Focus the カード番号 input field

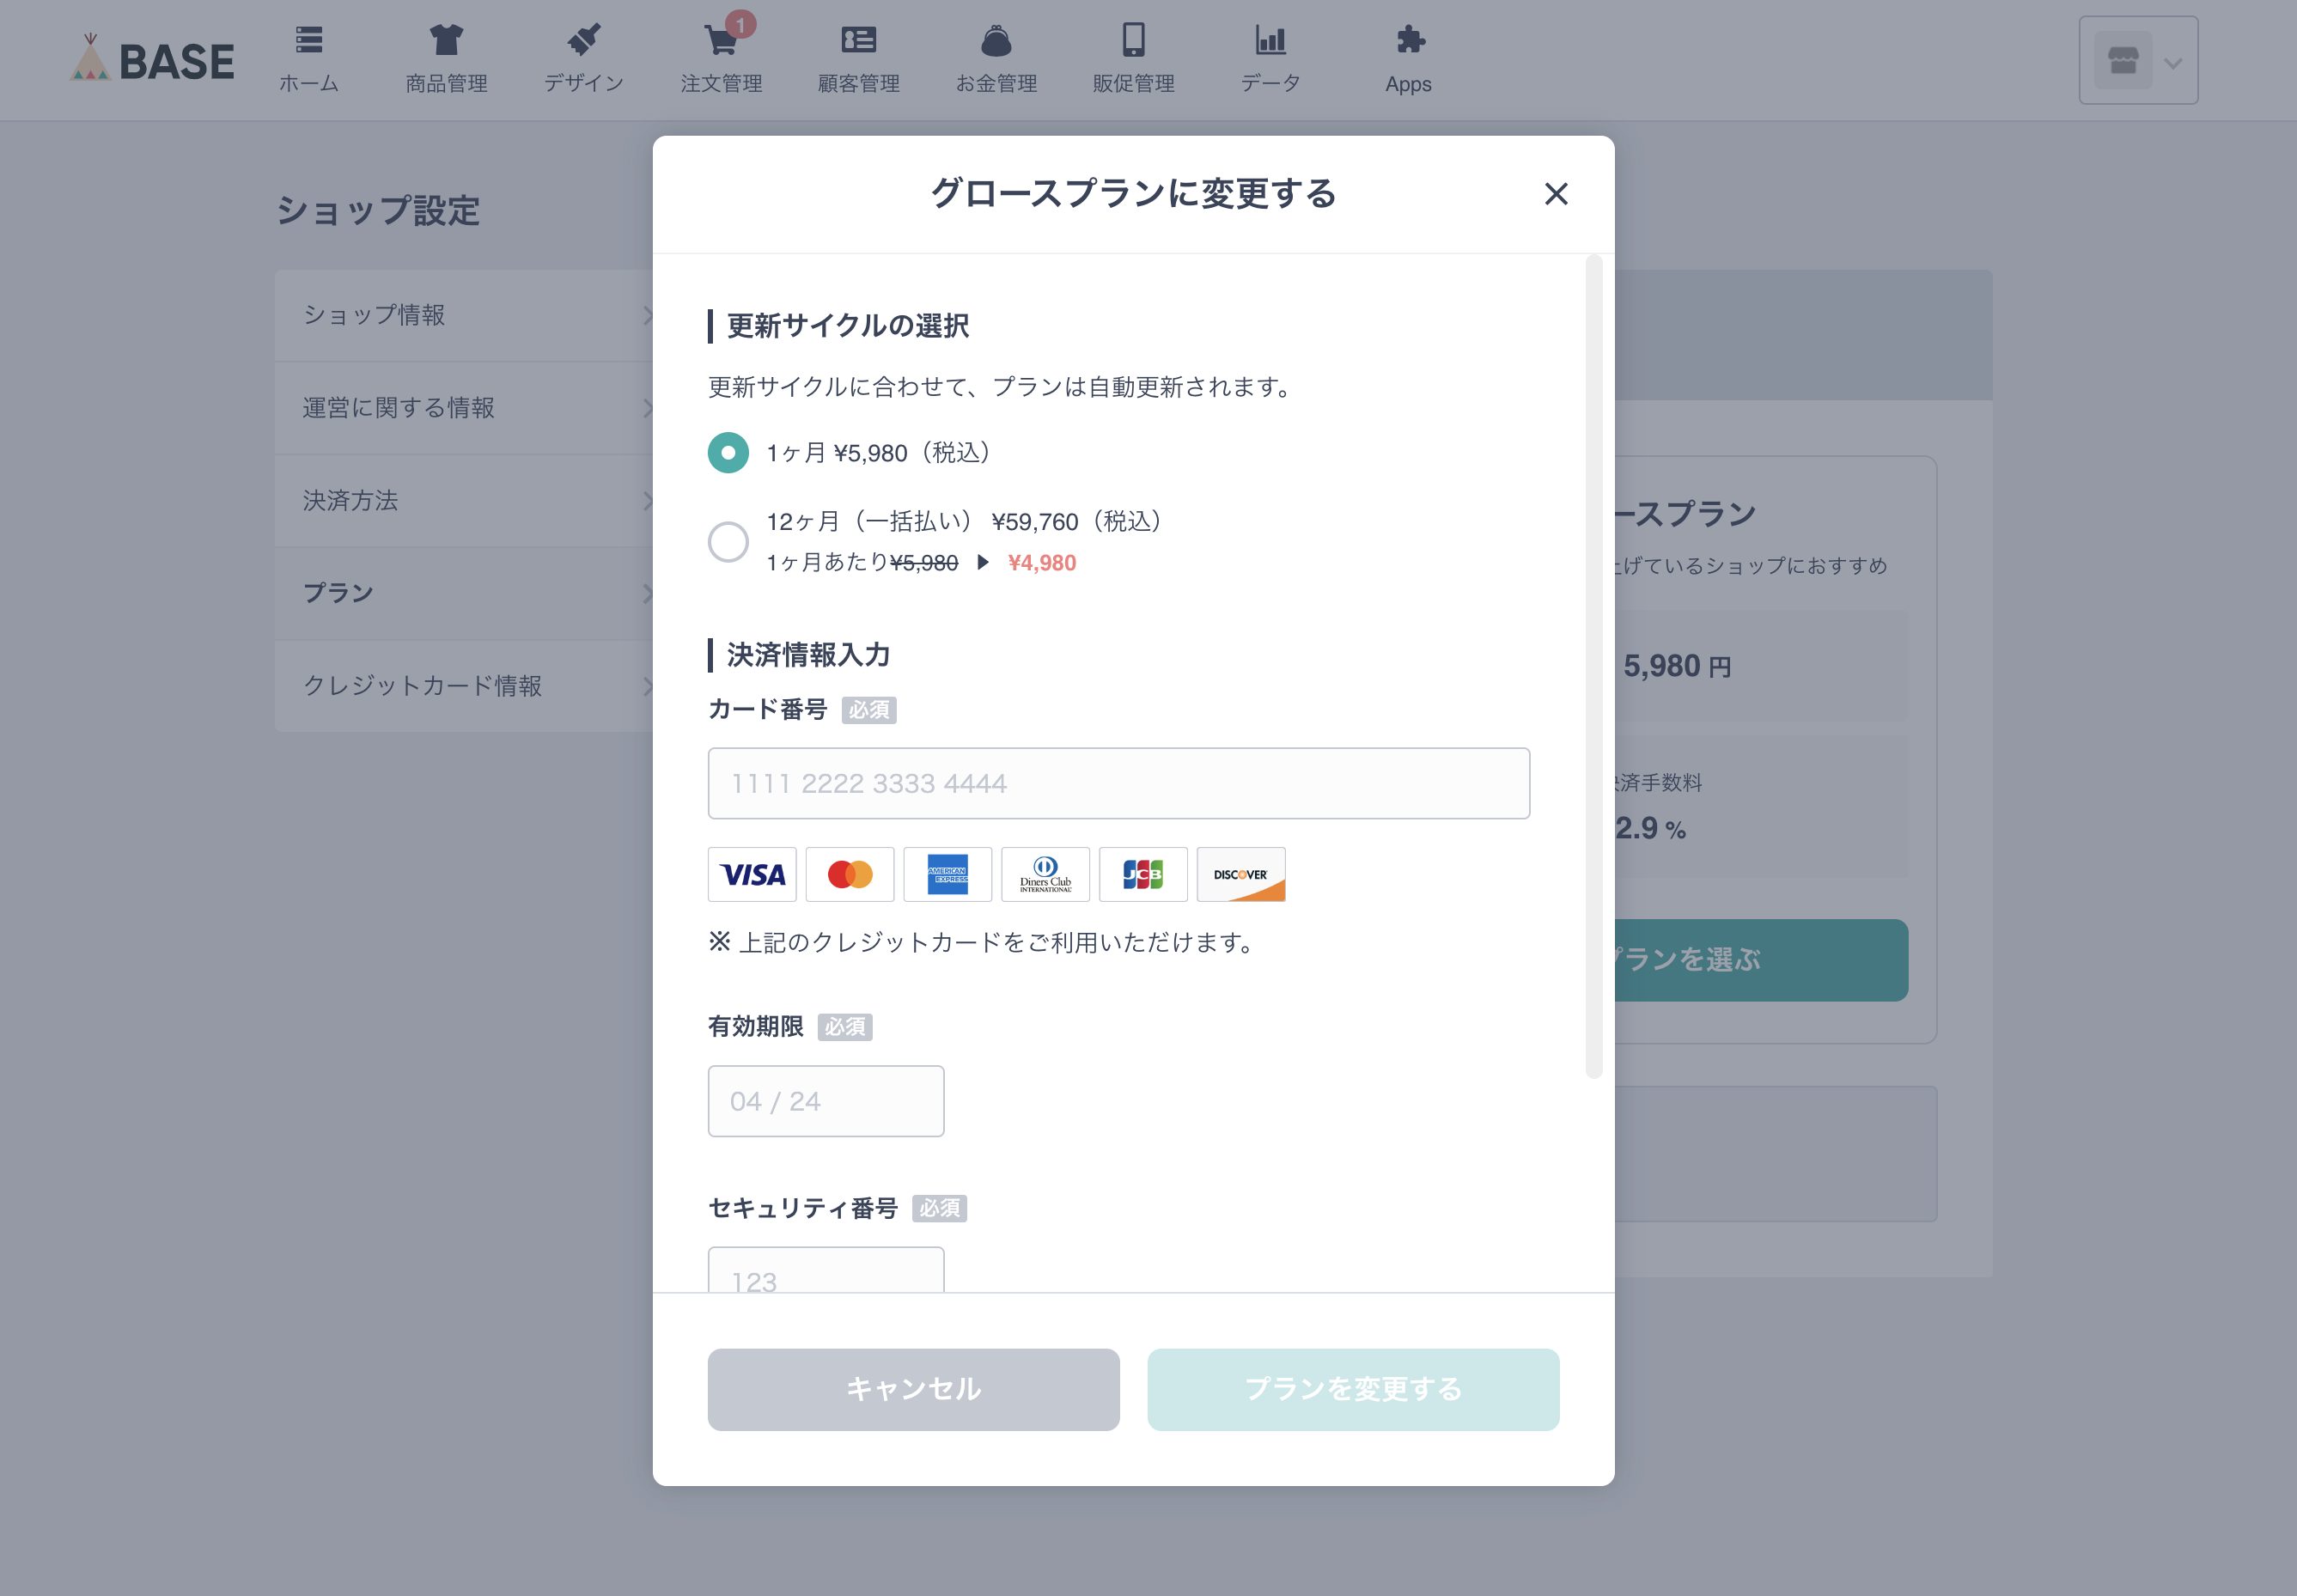point(1118,783)
